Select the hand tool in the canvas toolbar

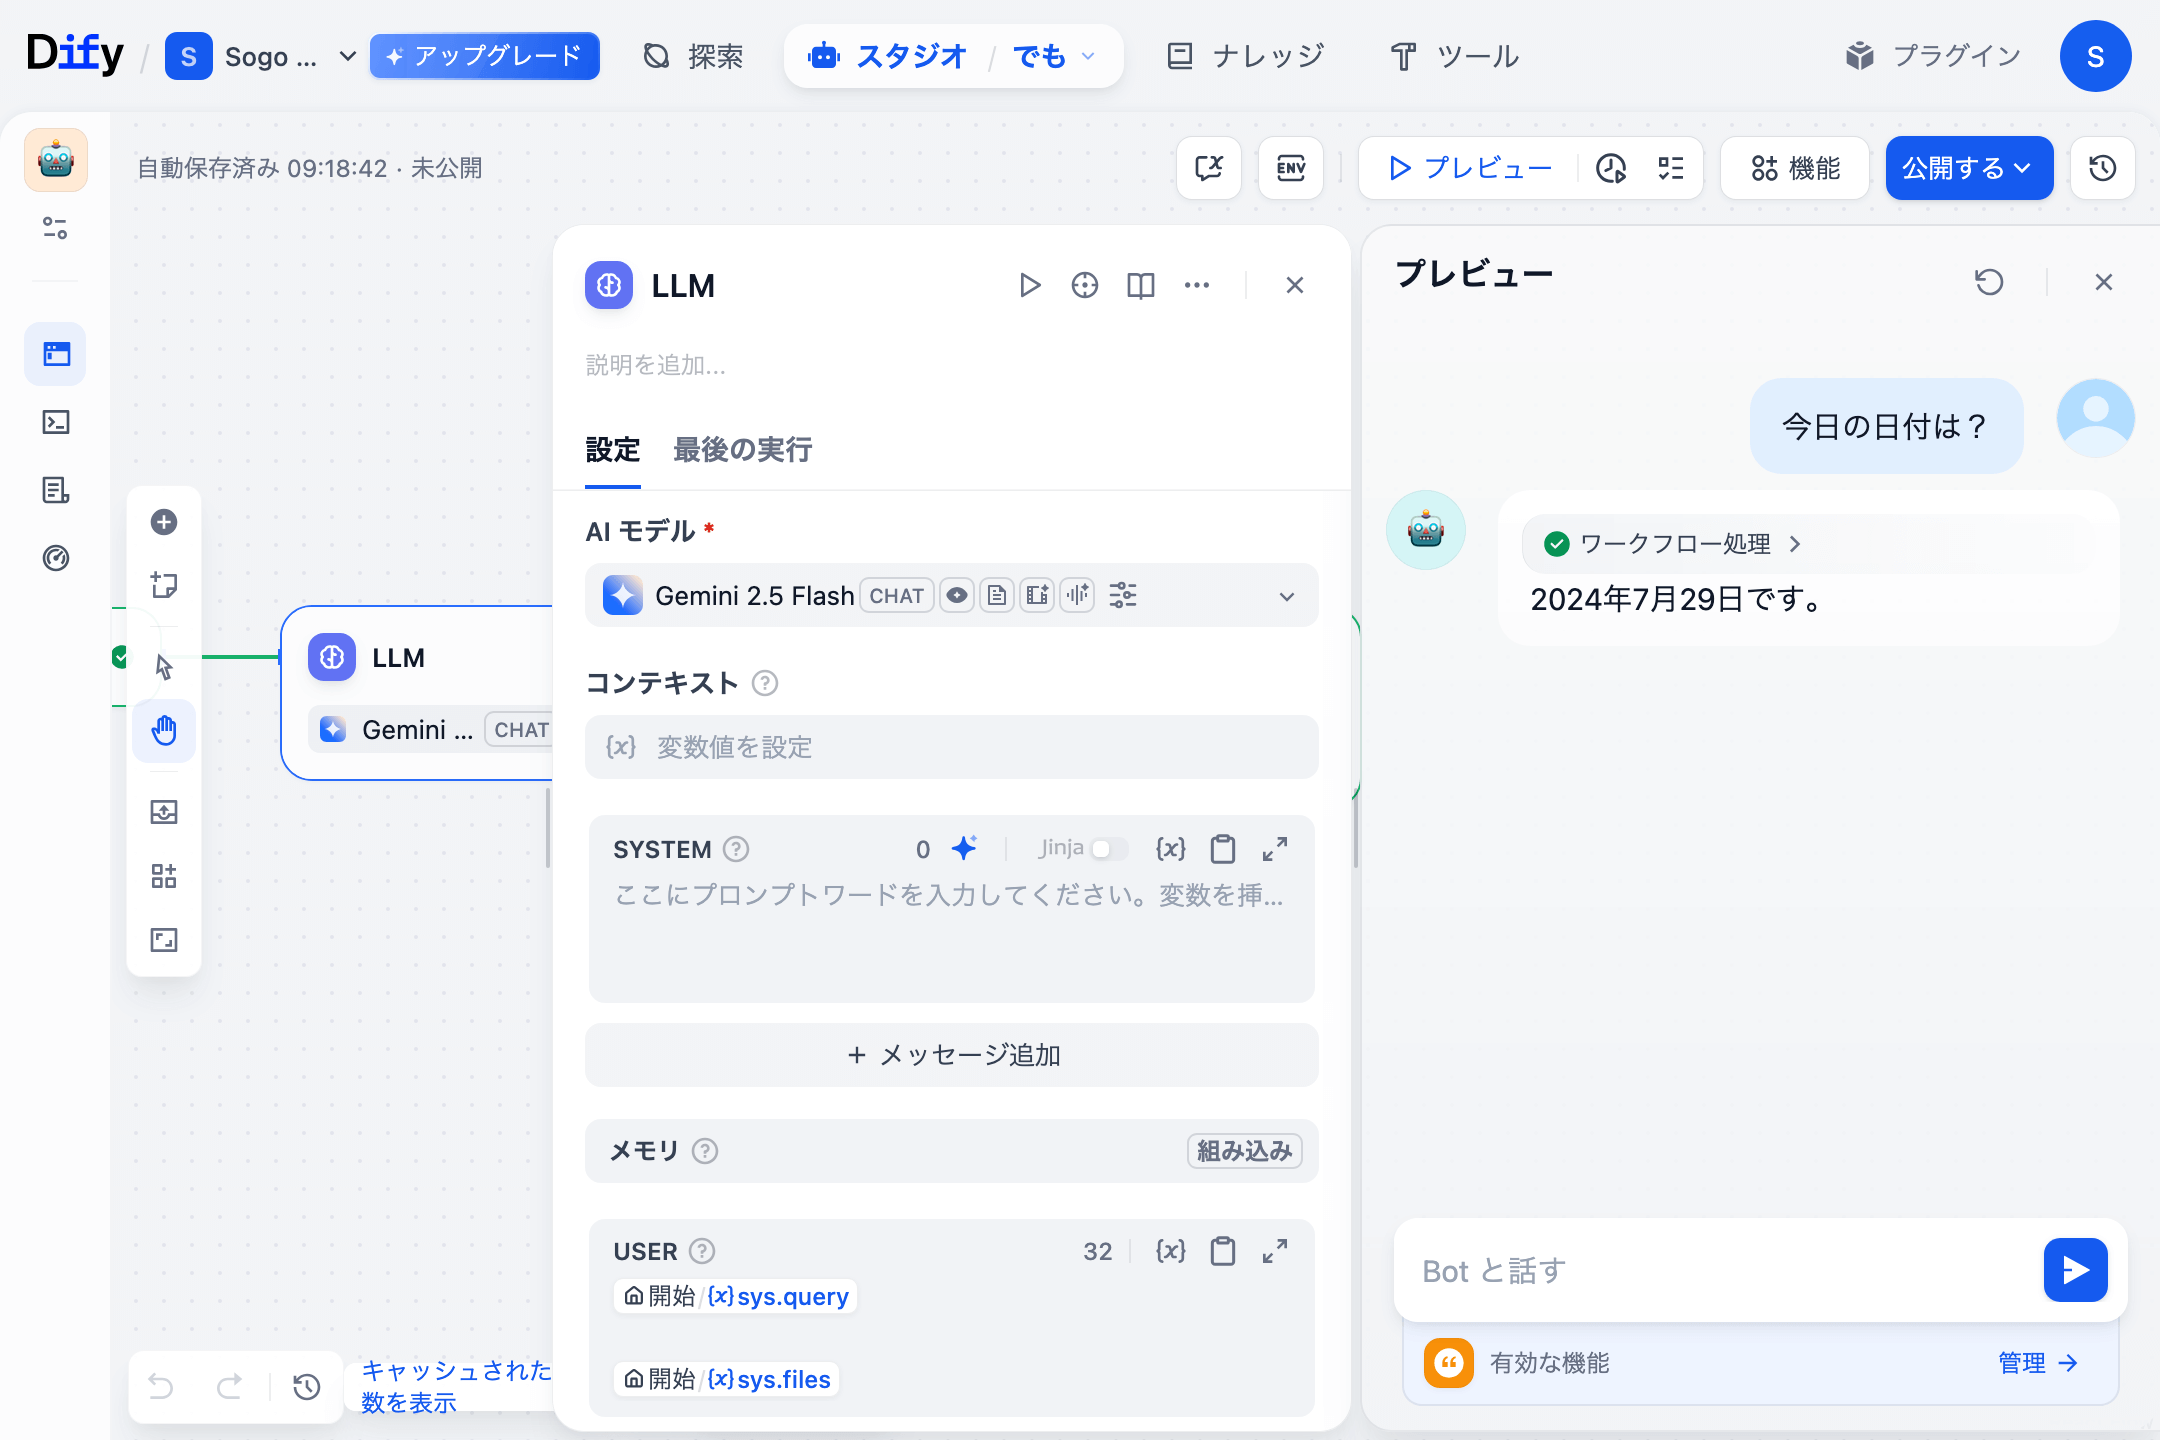point(164,731)
